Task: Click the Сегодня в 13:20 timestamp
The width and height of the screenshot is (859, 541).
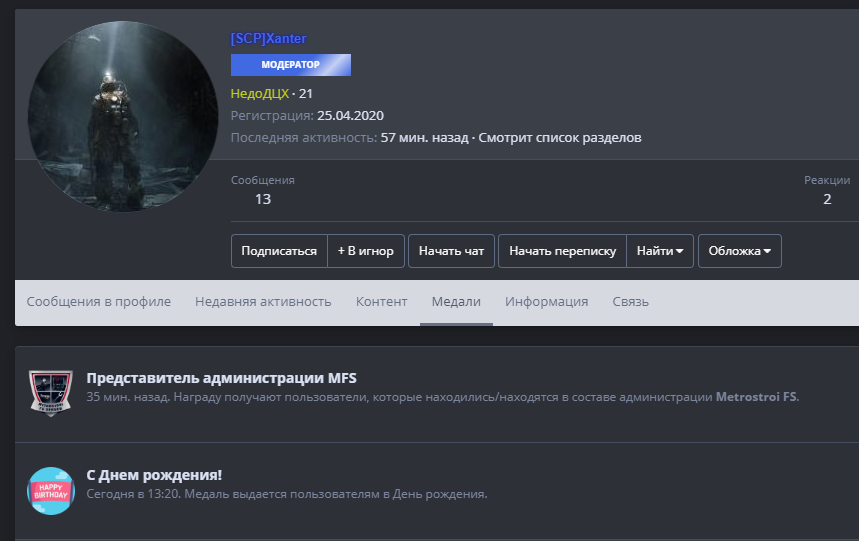Action: point(133,494)
